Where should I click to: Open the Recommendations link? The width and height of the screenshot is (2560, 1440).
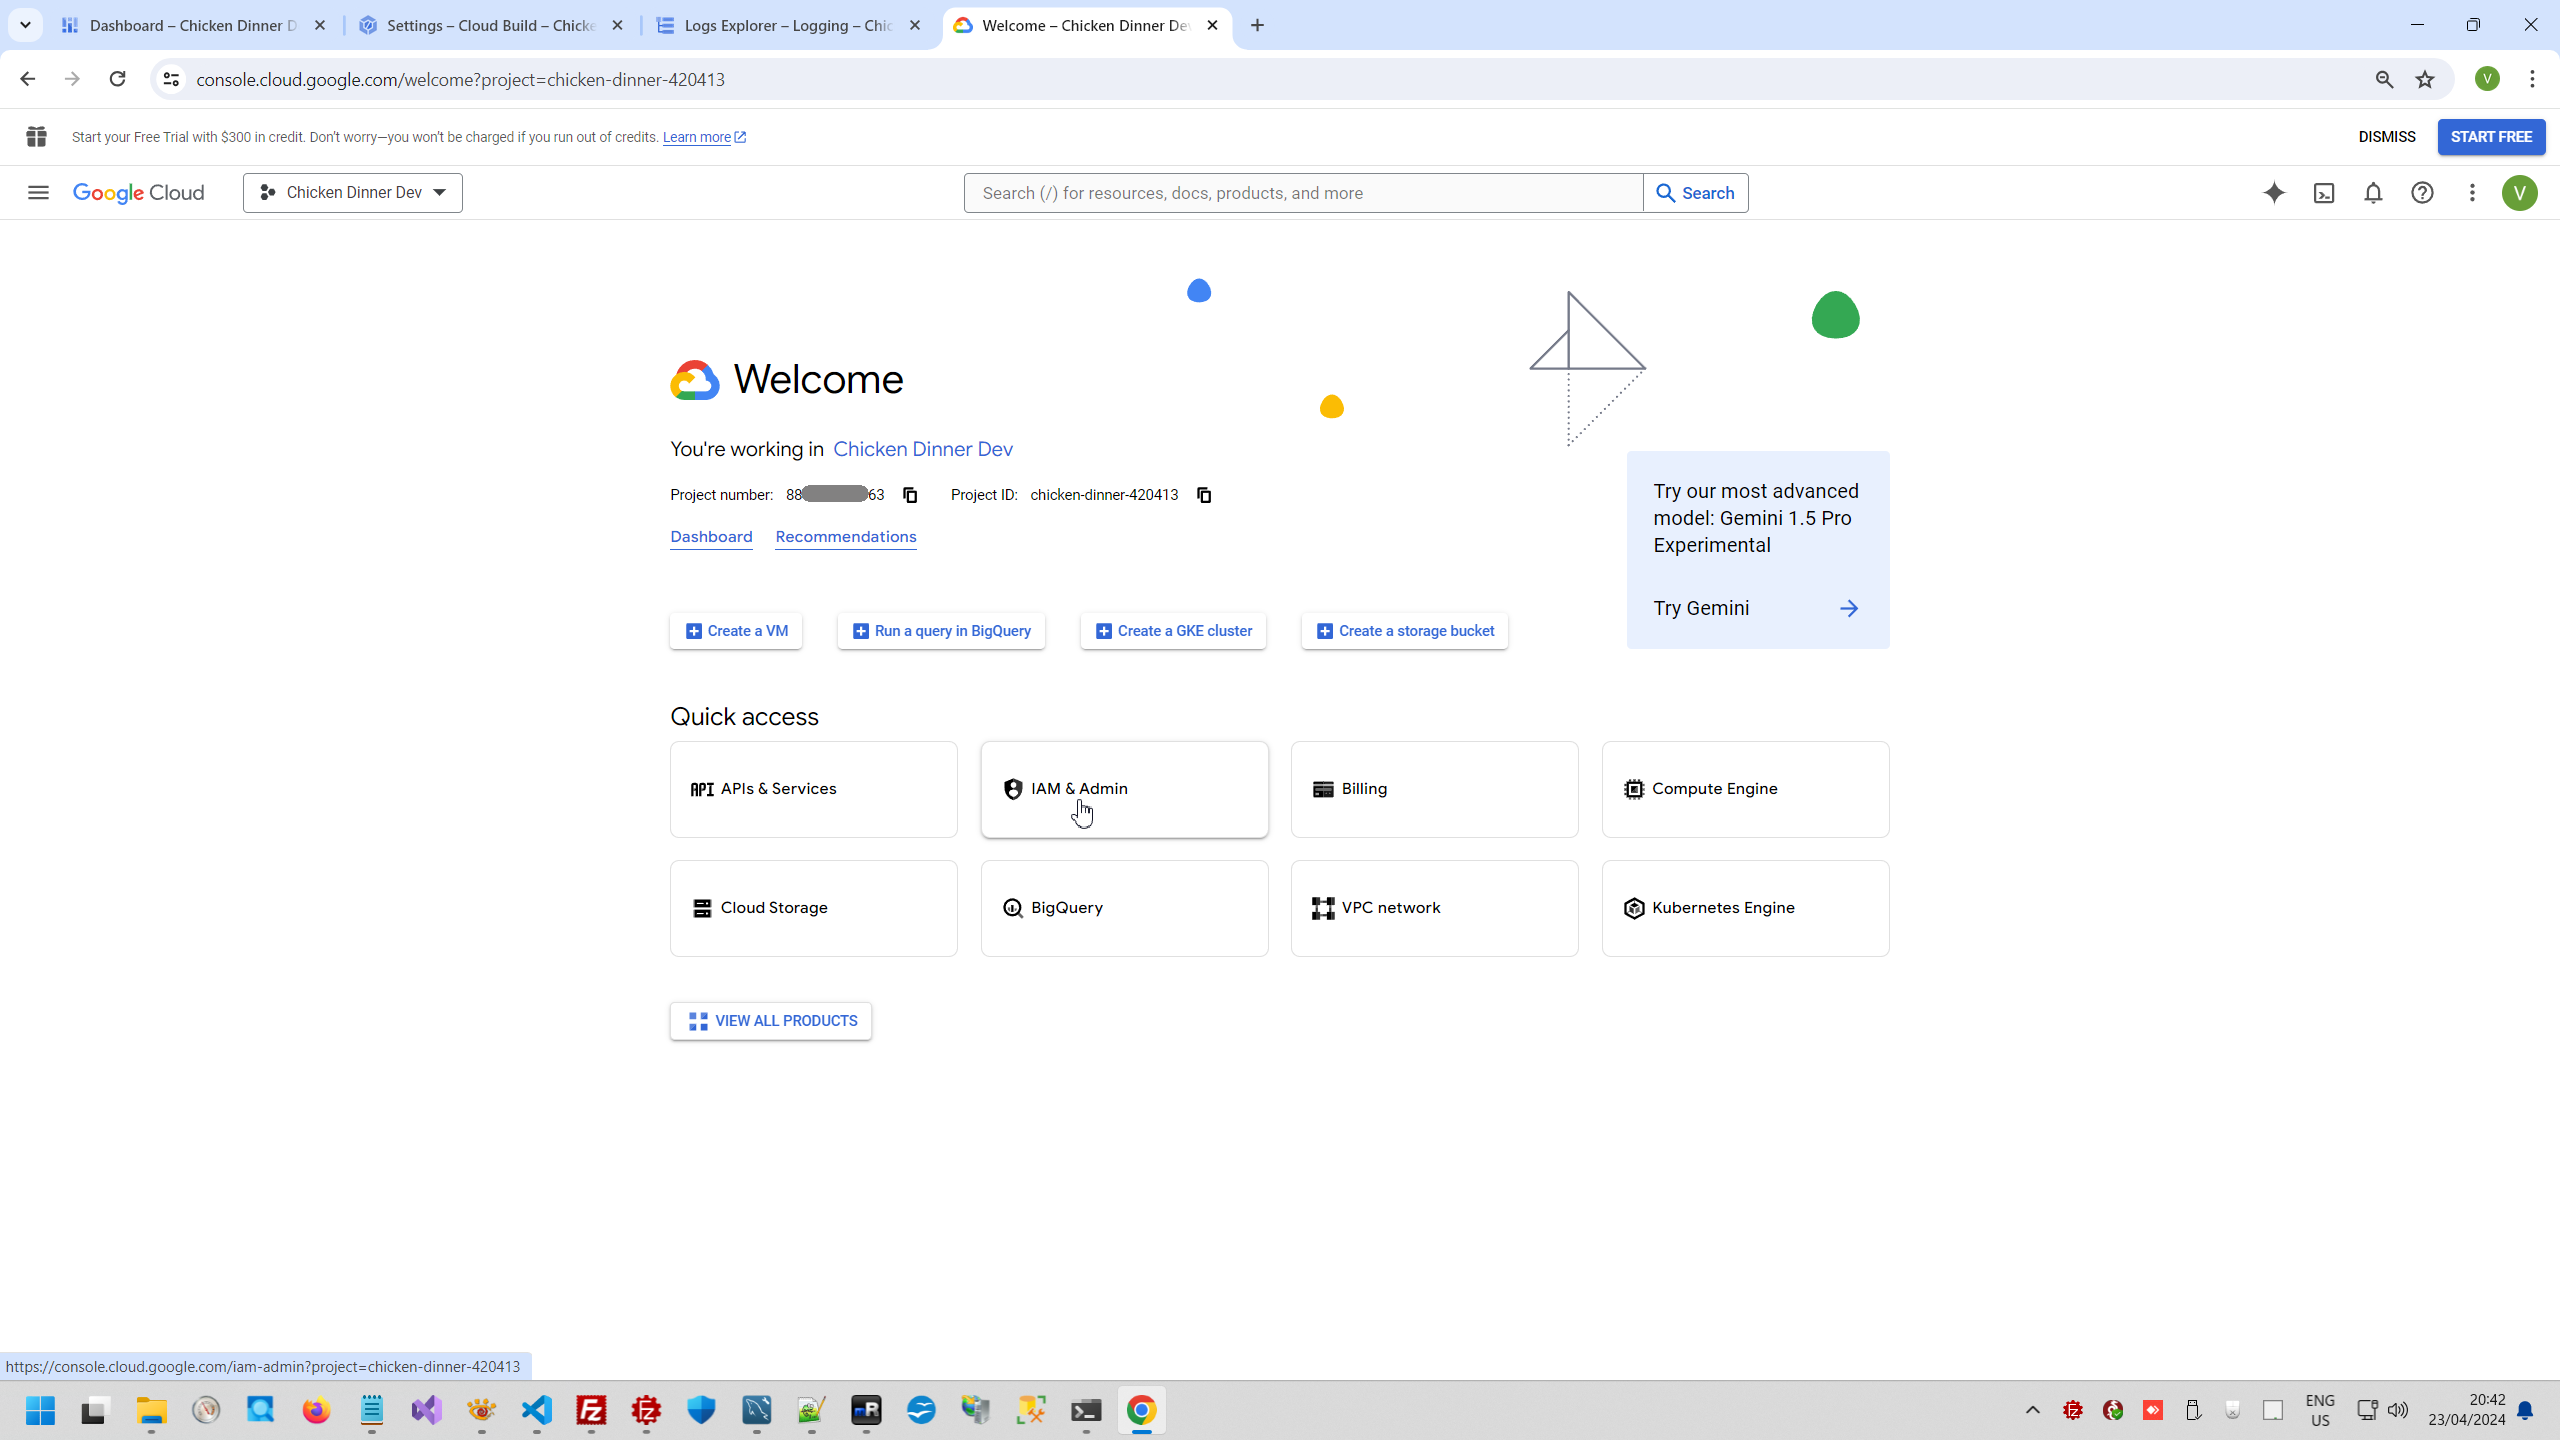pos(845,537)
